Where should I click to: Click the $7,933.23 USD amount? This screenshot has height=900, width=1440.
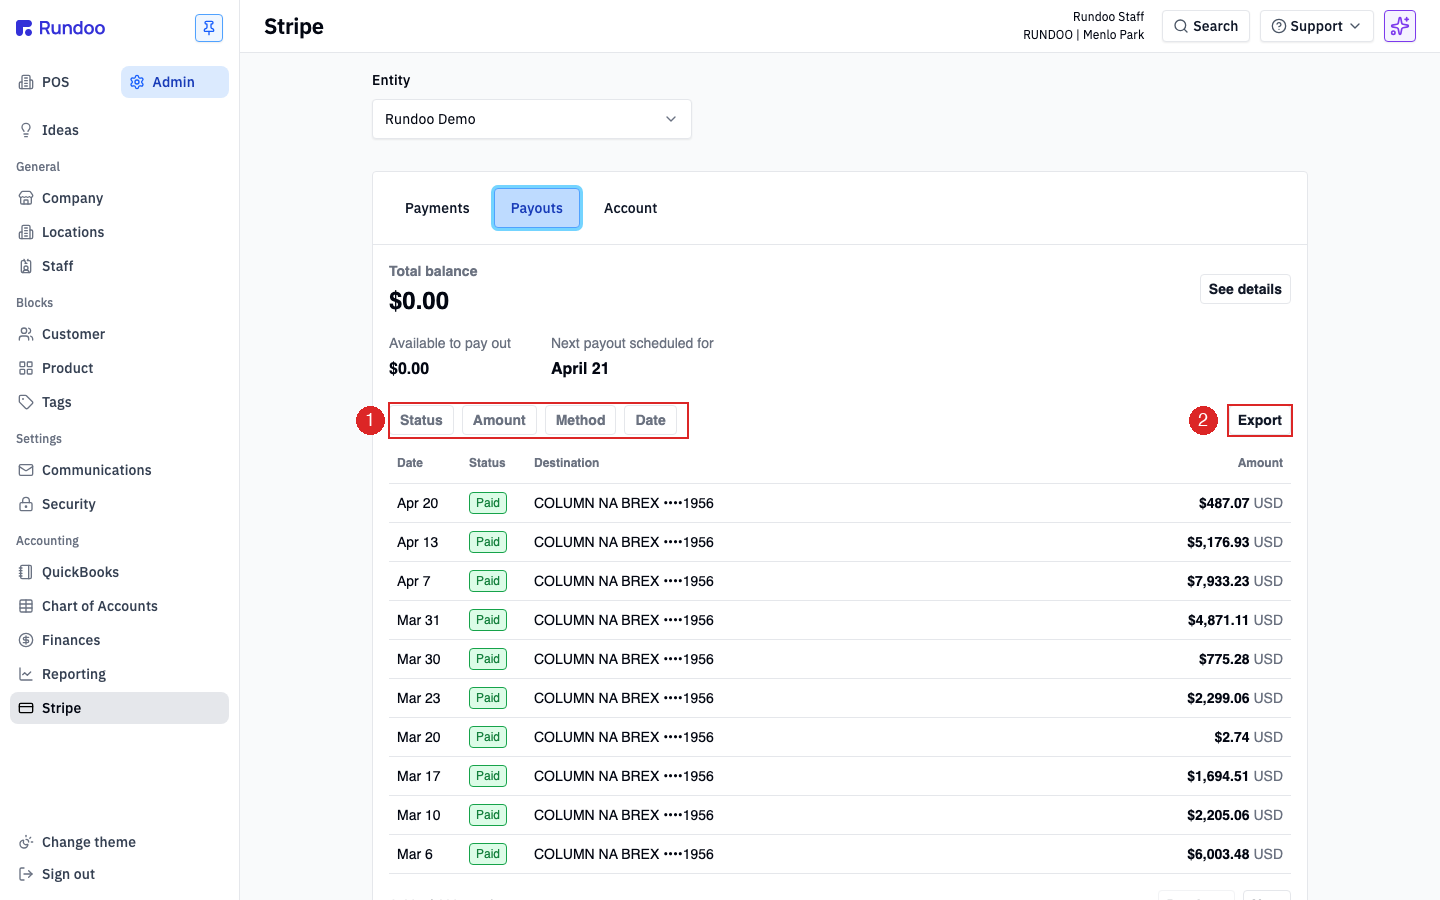coord(1235,581)
